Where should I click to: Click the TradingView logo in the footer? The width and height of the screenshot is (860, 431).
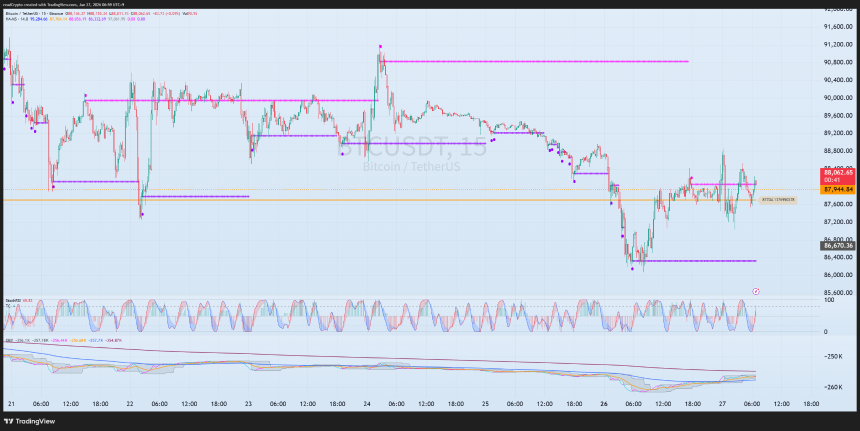[x=29, y=421]
